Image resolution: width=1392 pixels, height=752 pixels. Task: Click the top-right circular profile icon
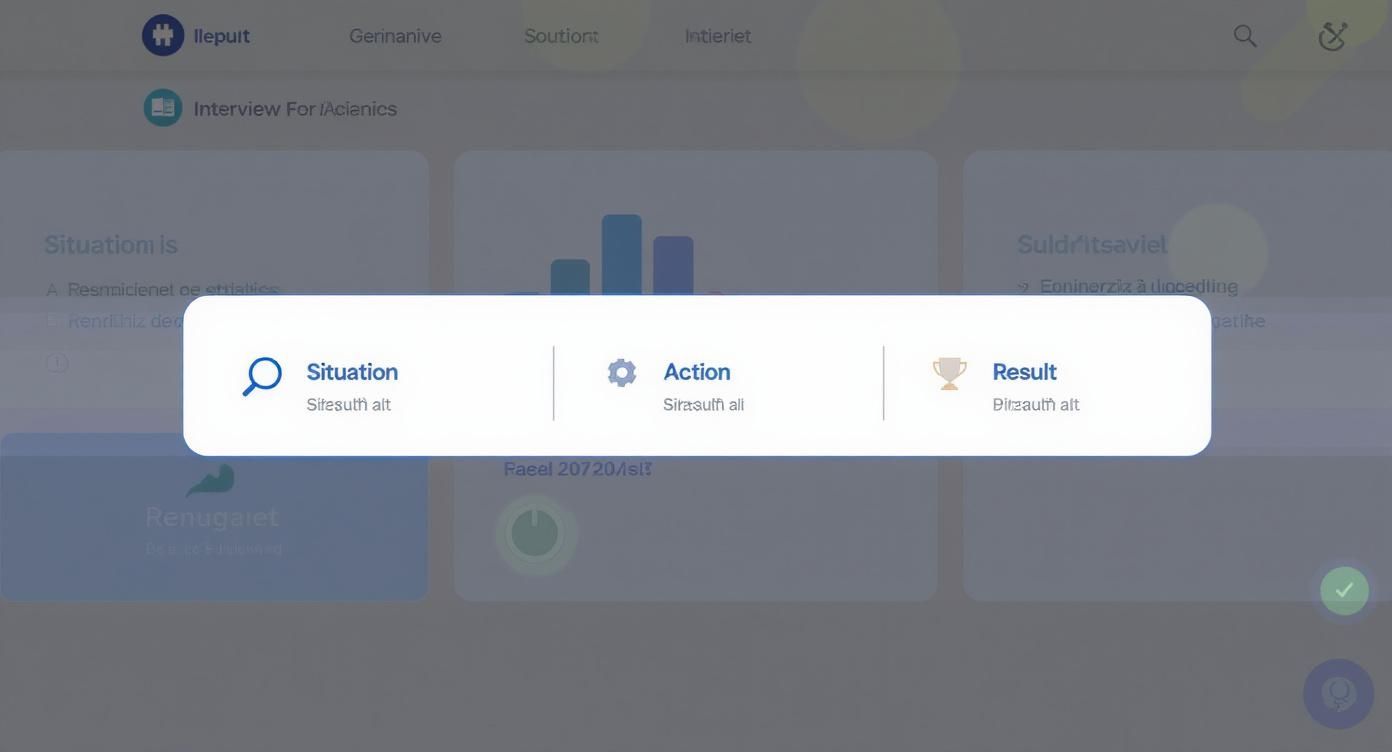1332,36
